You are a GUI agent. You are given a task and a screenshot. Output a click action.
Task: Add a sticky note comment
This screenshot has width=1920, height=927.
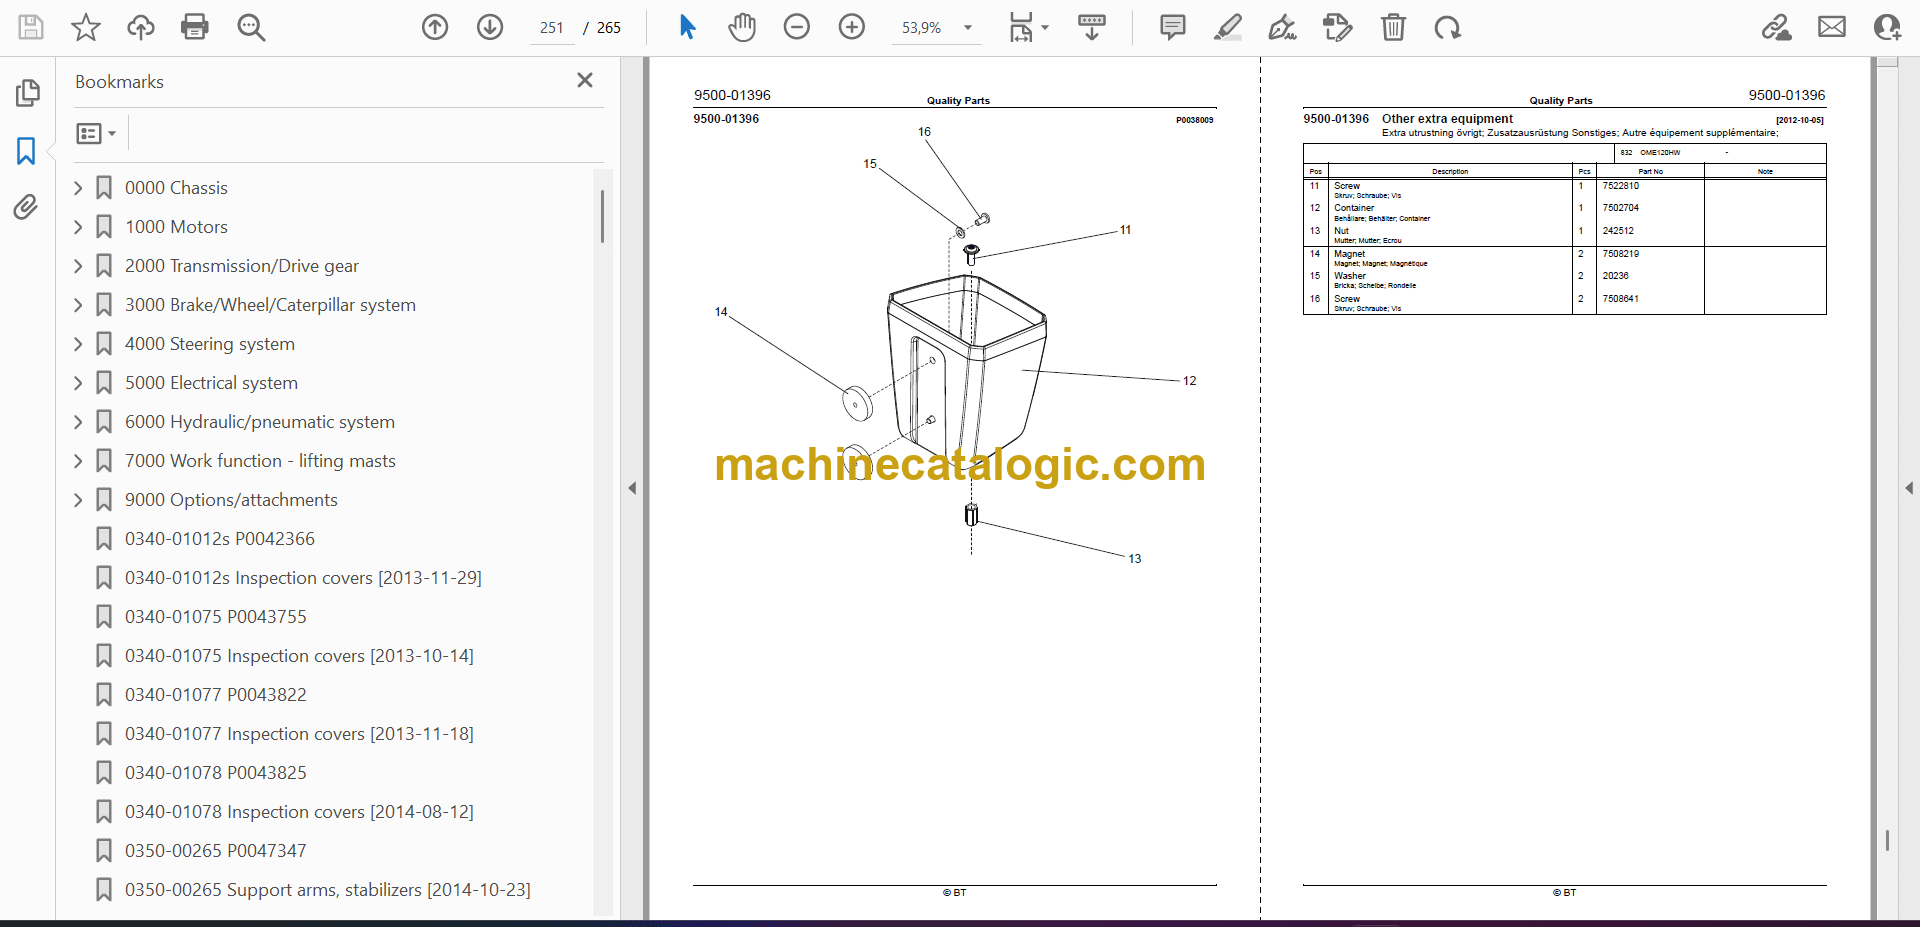click(1172, 27)
